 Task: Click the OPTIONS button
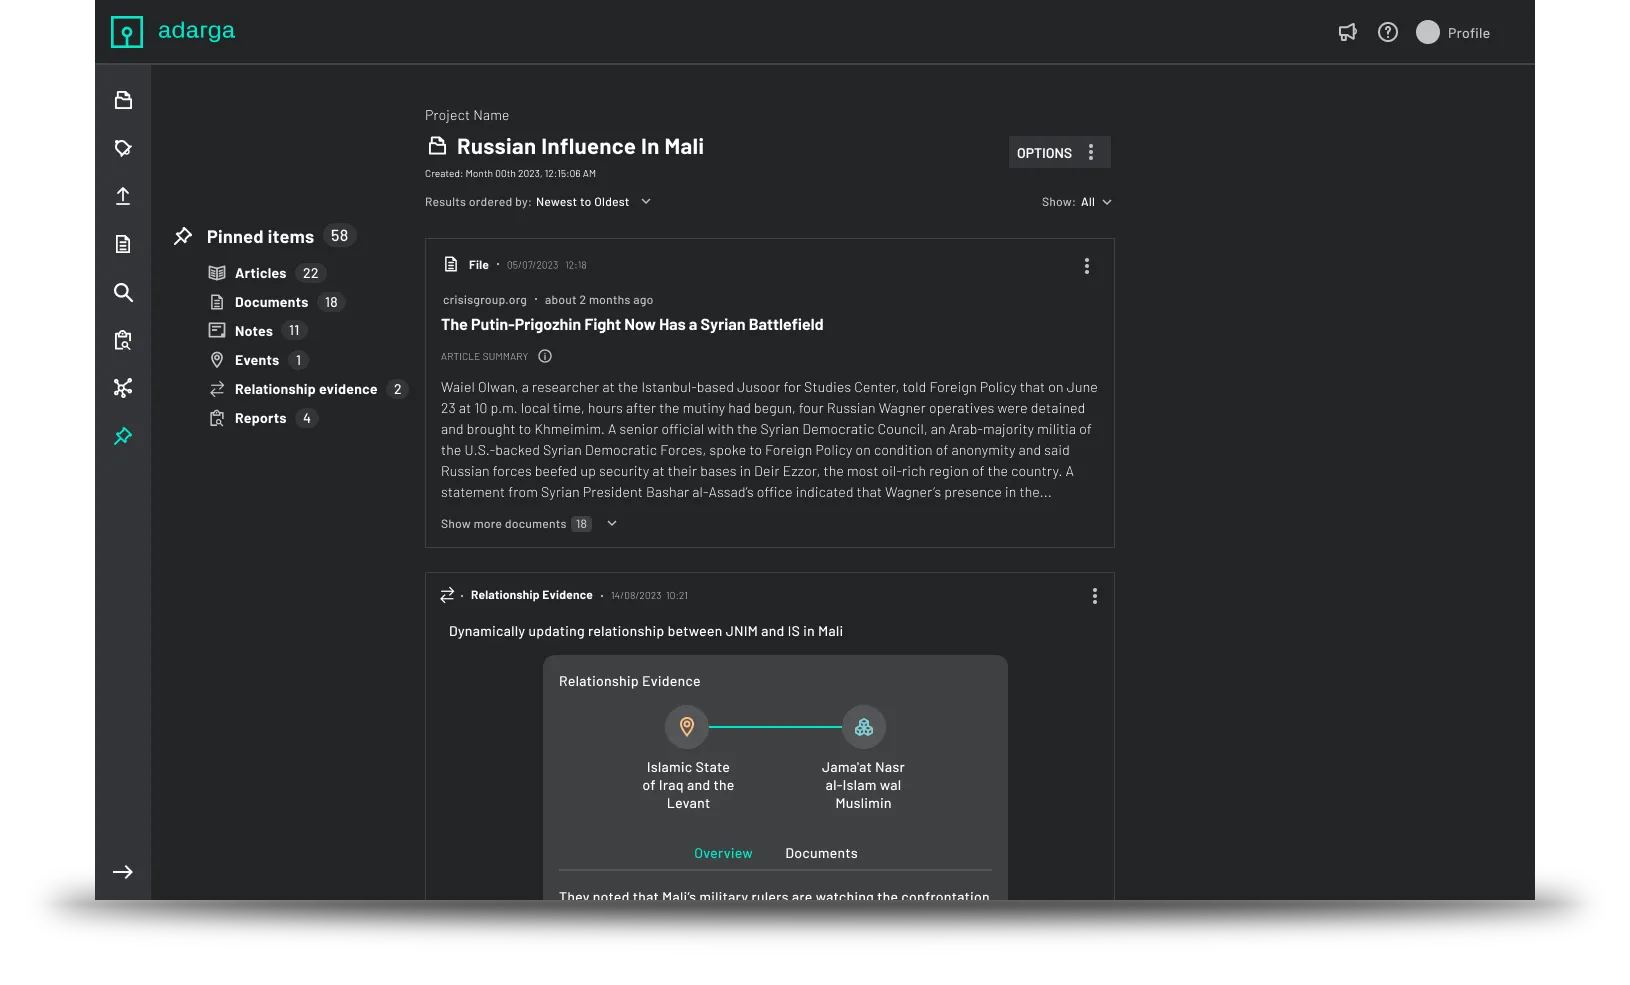[x=1059, y=153]
